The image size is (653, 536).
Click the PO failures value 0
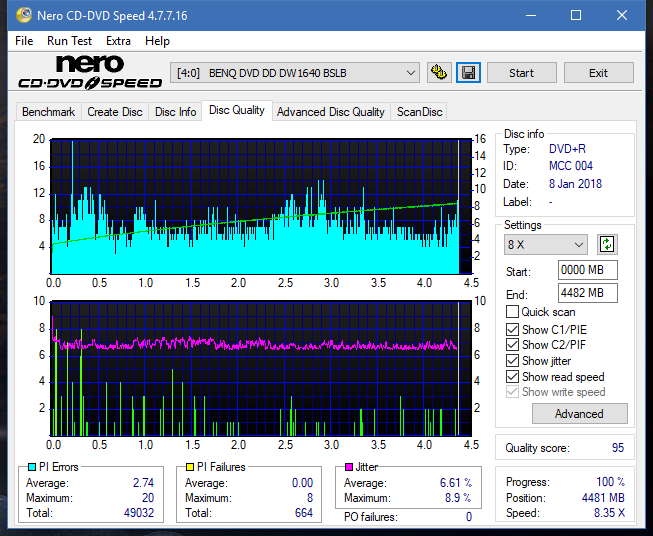[x=469, y=517]
